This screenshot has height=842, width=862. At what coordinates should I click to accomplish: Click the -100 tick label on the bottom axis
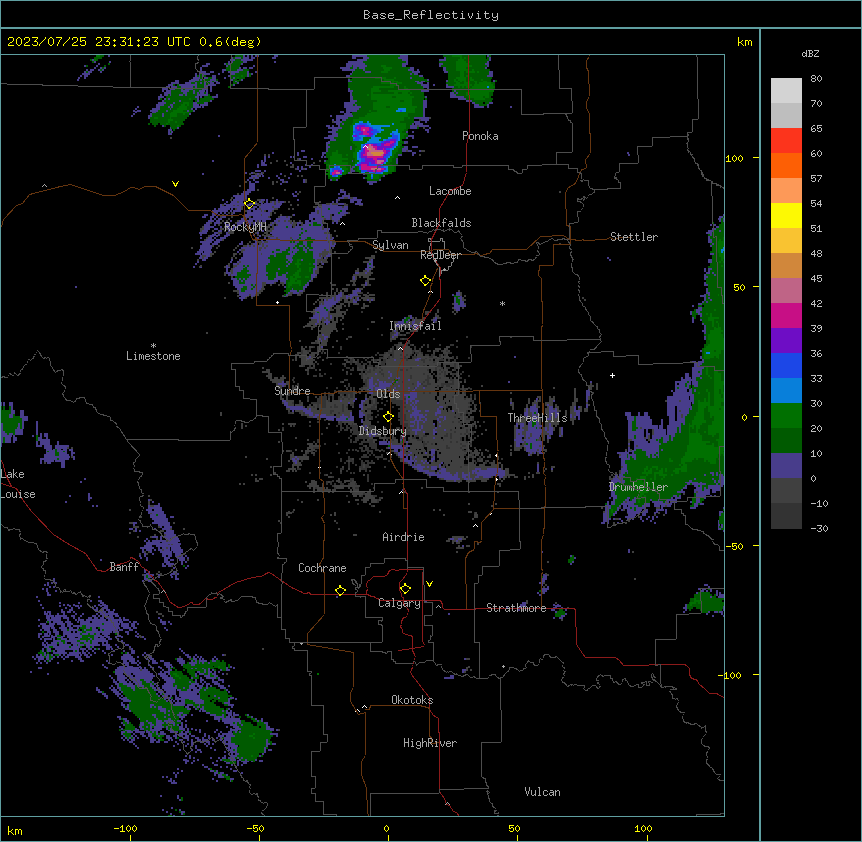click(x=126, y=828)
